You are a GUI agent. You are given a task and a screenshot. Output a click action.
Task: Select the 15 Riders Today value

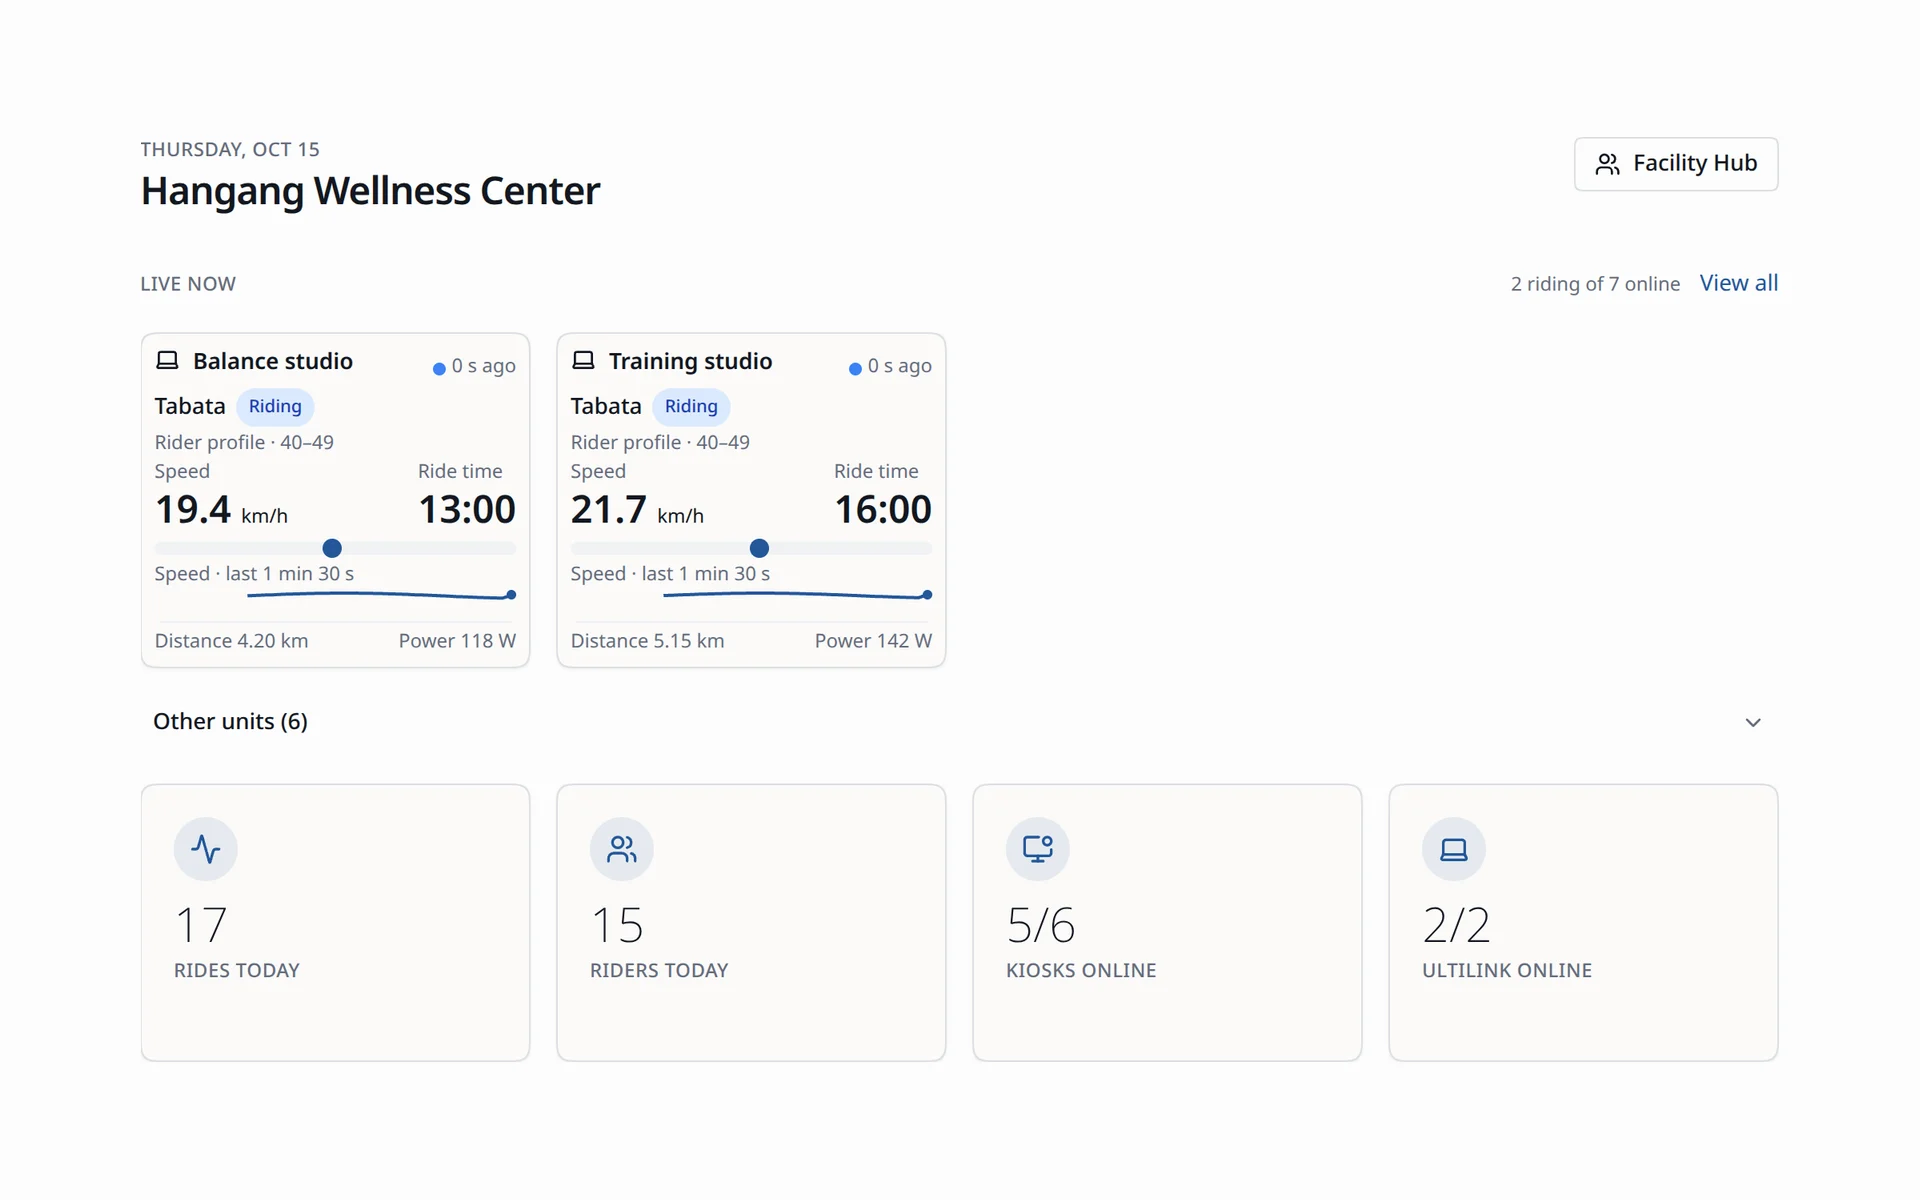pos(617,925)
